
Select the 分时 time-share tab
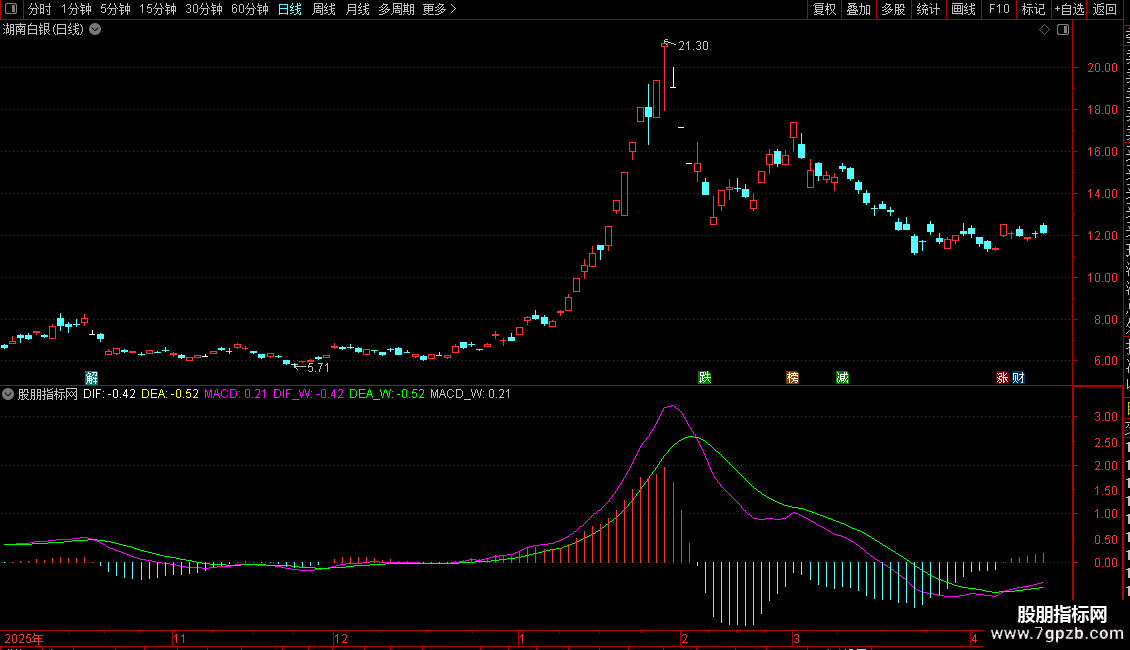[x=40, y=9]
